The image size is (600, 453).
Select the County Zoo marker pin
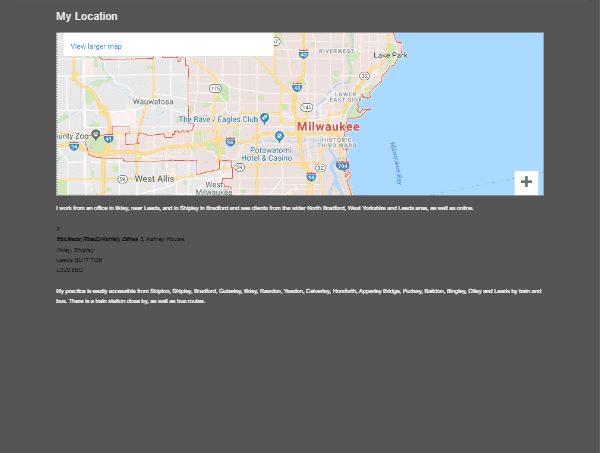96,135
